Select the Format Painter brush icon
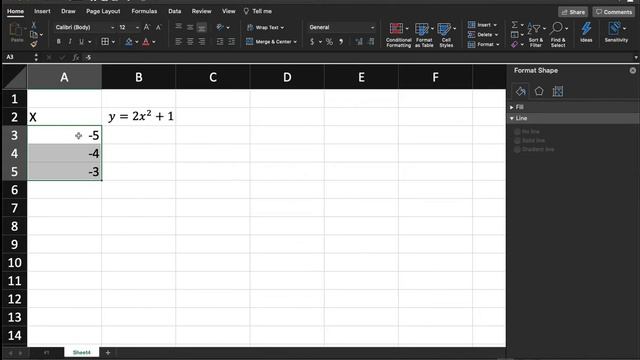The height and width of the screenshot is (360, 640). click(x=34, y=44)
